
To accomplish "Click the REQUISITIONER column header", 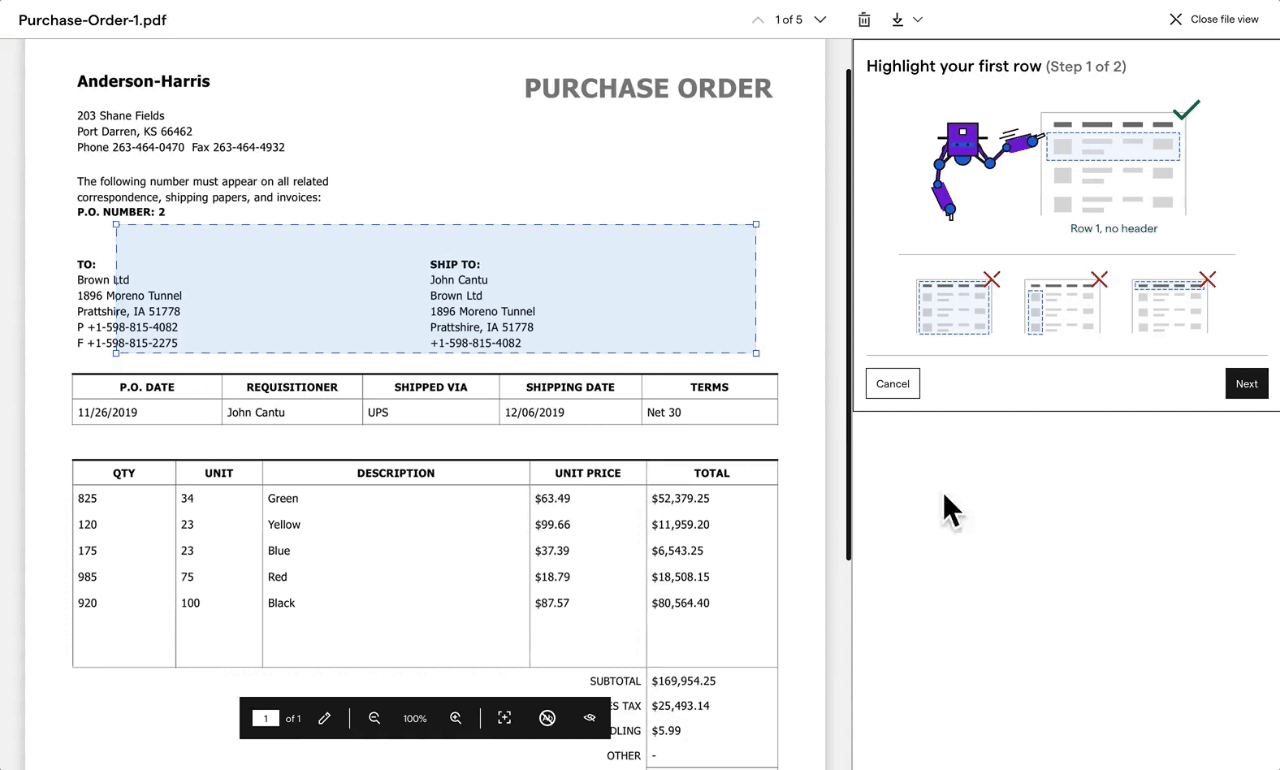I will (292, 387).
